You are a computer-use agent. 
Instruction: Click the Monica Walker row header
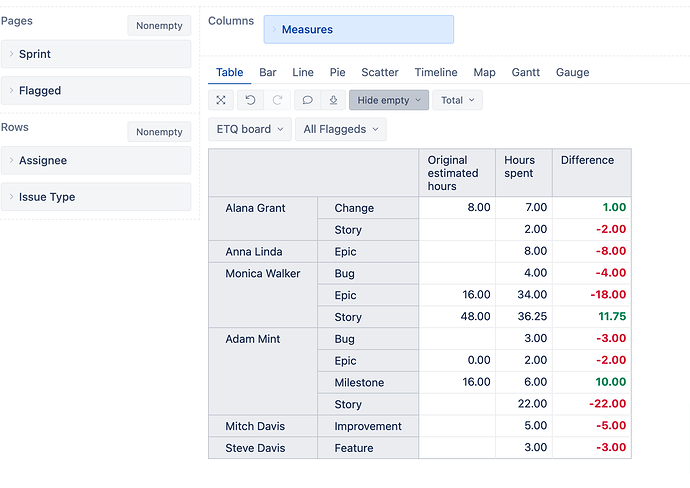[263, 274]
